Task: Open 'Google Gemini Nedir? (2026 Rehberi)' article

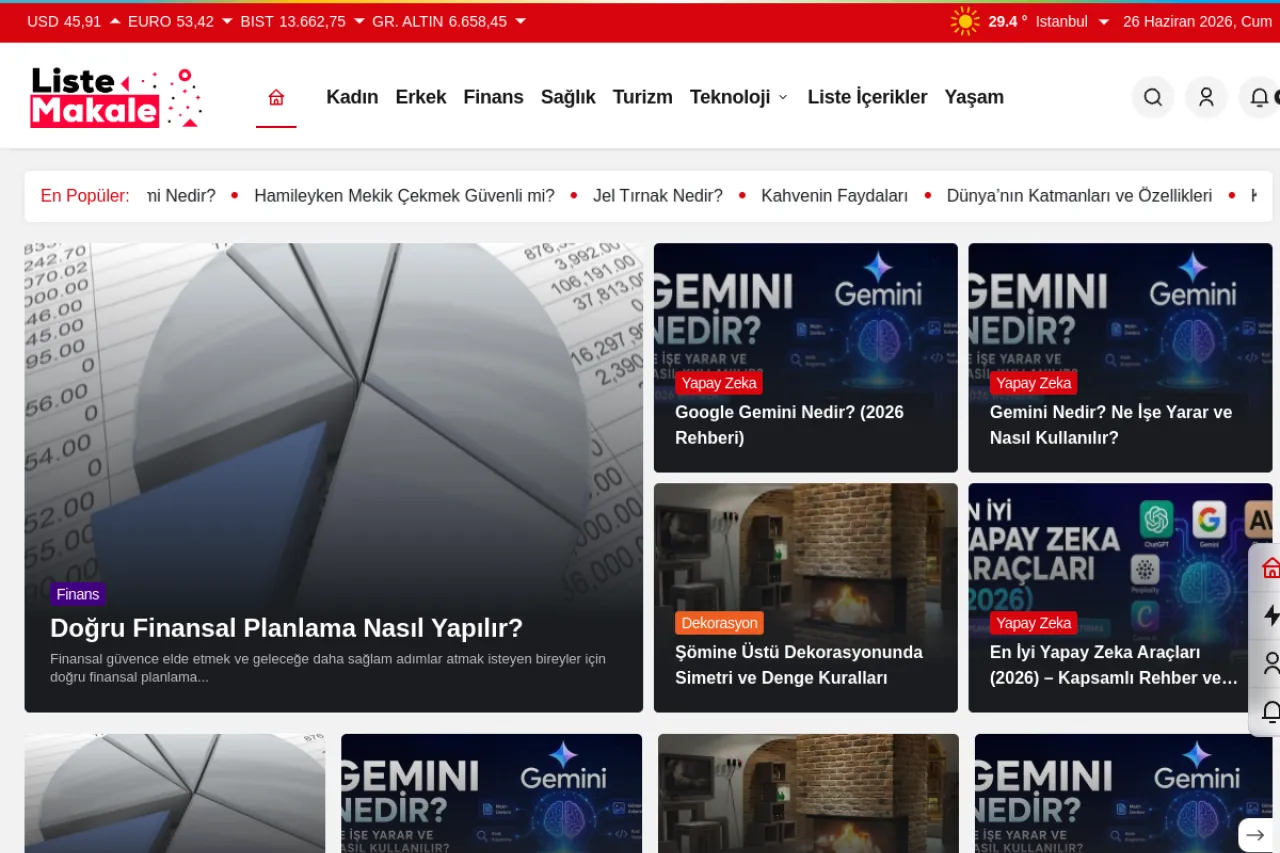Action: (x=789, y=425)
